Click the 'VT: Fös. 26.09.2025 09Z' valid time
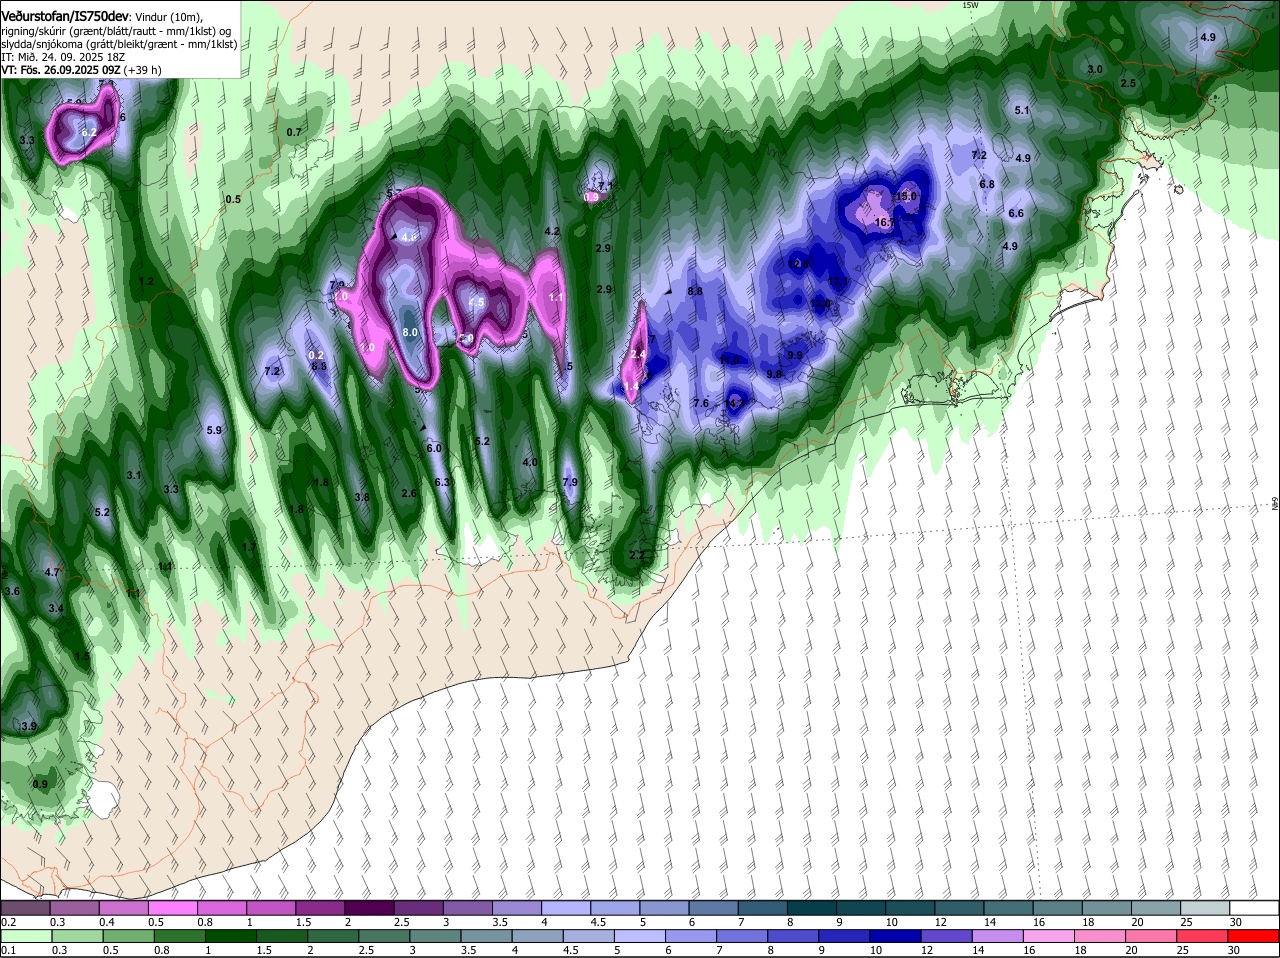 coord(61,70)
